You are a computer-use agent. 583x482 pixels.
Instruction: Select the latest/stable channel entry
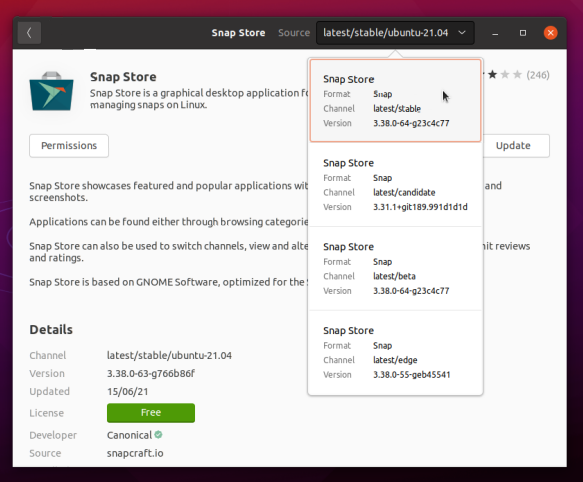[x=395, y=101]
